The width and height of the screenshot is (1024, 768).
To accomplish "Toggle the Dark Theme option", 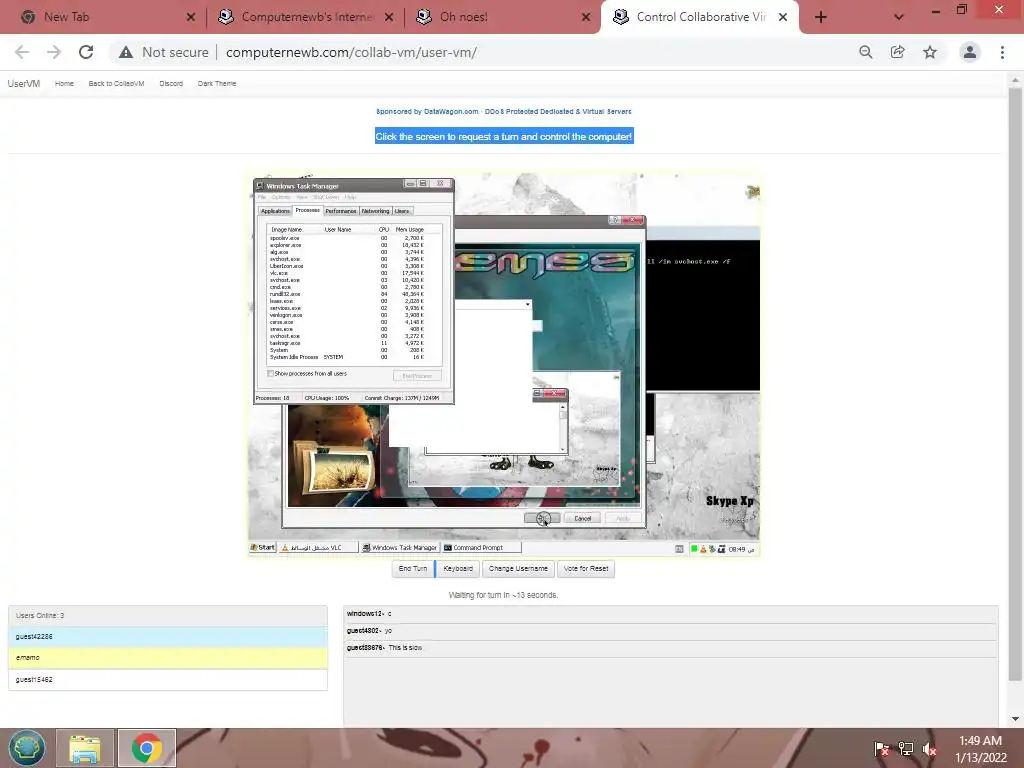I will 217,84.
